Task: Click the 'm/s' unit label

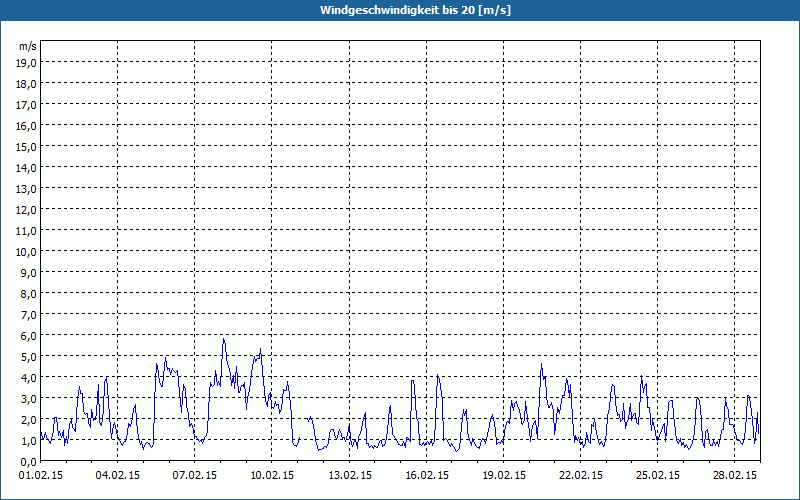Action: tap(28, 46)
